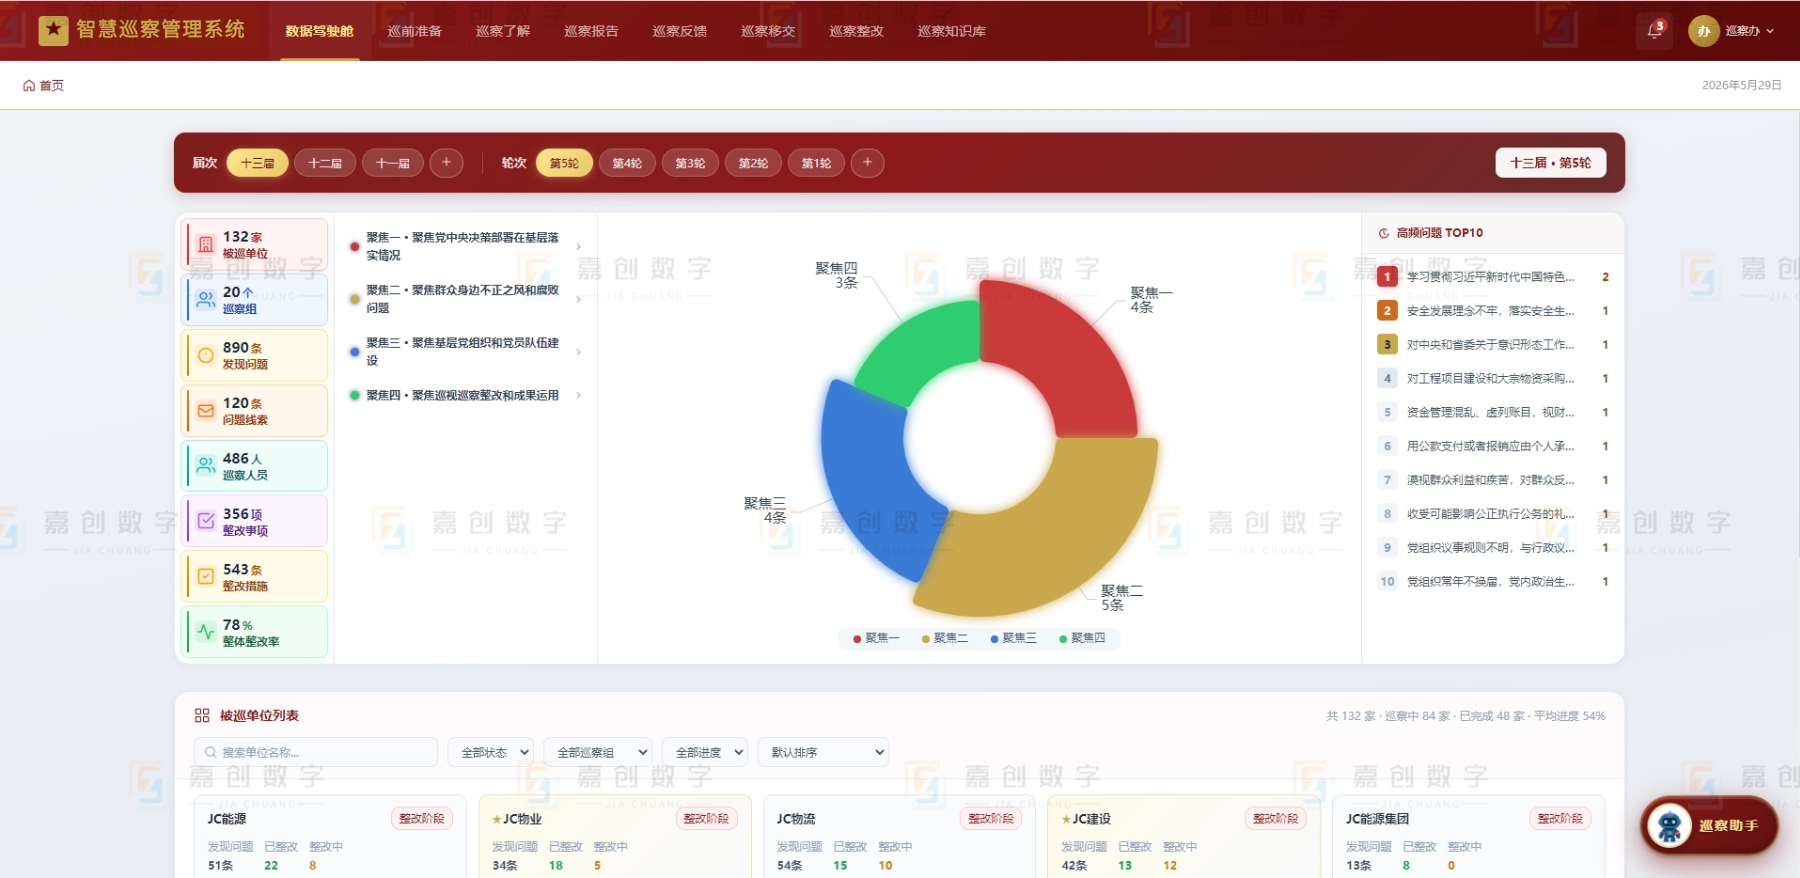This screenshot has height=878, width=1800.
Task: Open the 巡察移交 menu
Action: point(768,31)
